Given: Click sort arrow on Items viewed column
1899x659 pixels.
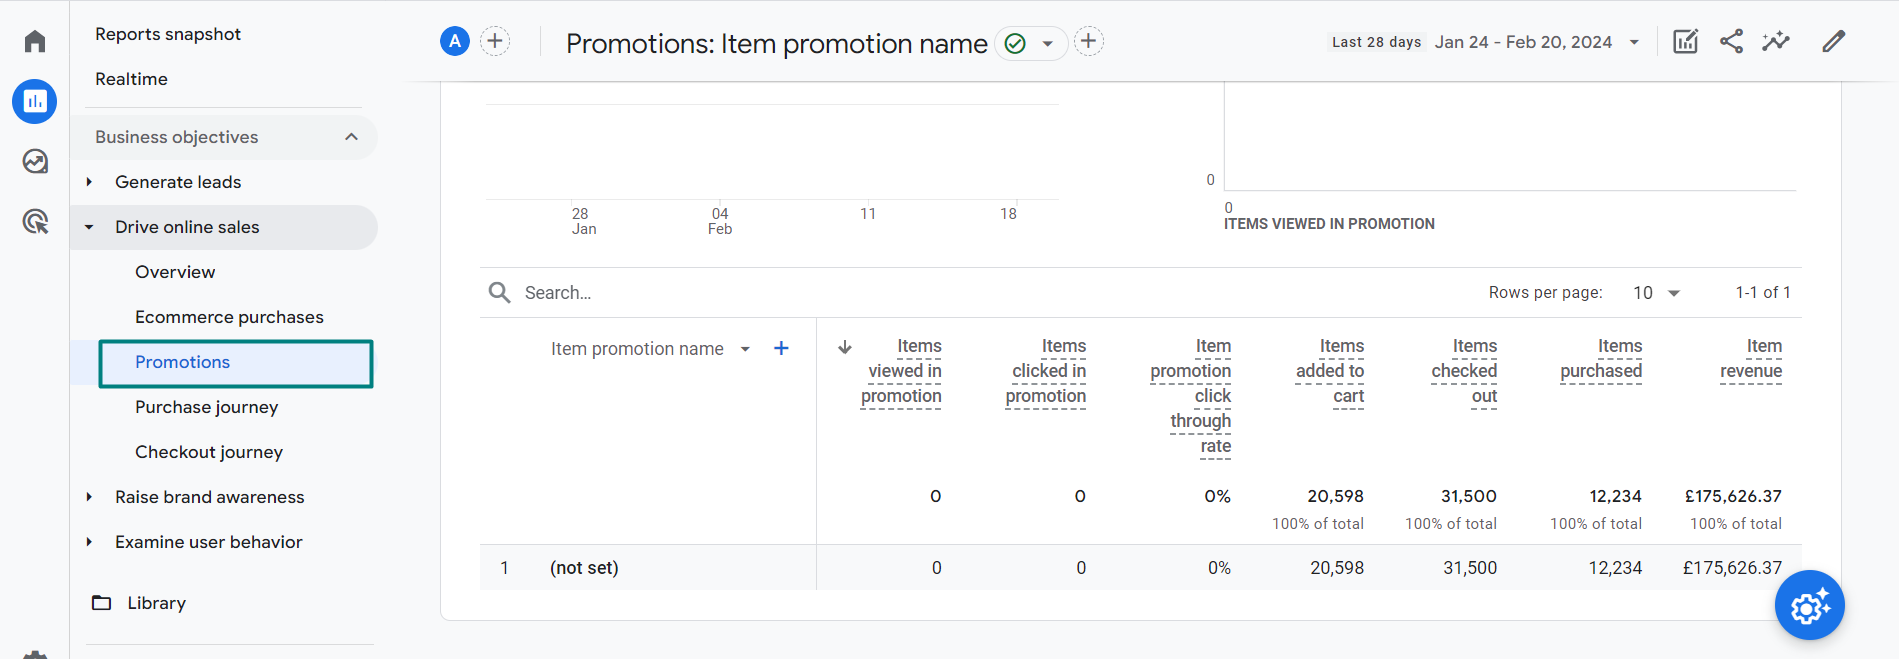Looking at the screenshot, I should point(845,347).
